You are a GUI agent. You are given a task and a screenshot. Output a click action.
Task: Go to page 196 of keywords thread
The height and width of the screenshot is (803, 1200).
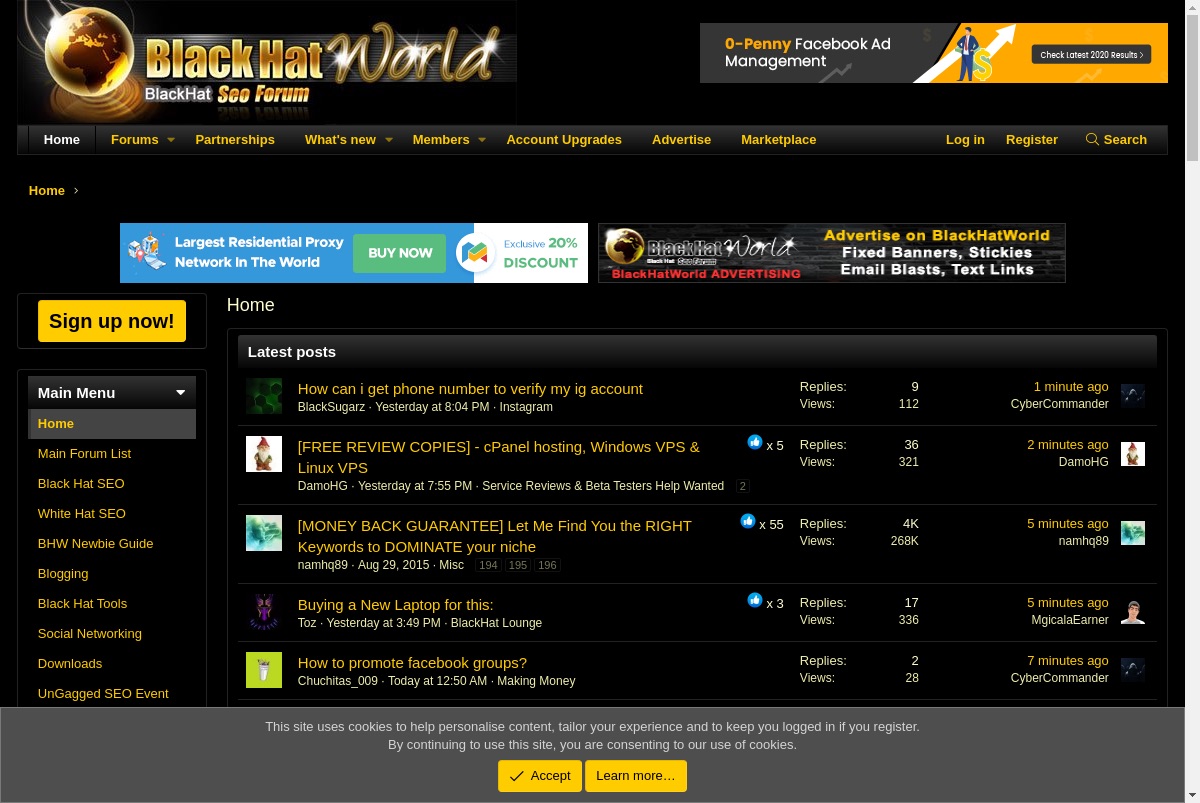click(547, 565)
